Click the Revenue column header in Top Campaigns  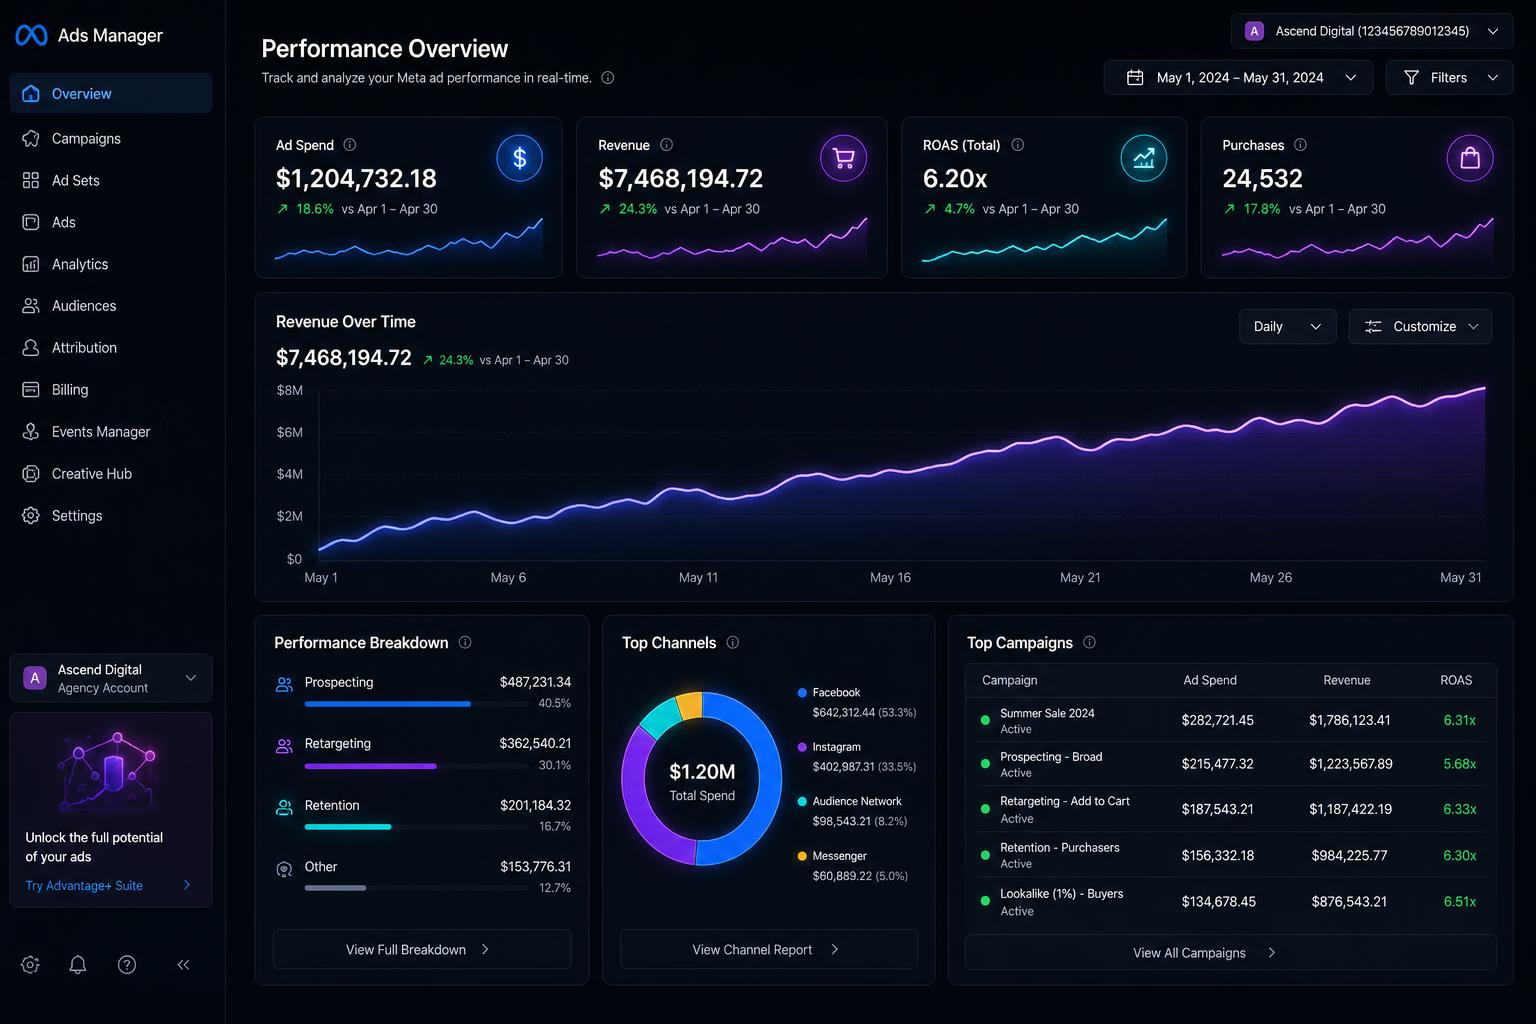(x=1347, y=680)
